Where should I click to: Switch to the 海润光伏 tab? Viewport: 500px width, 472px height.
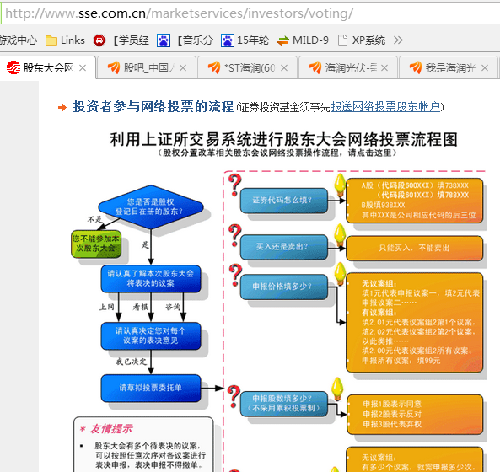(348, 68)
